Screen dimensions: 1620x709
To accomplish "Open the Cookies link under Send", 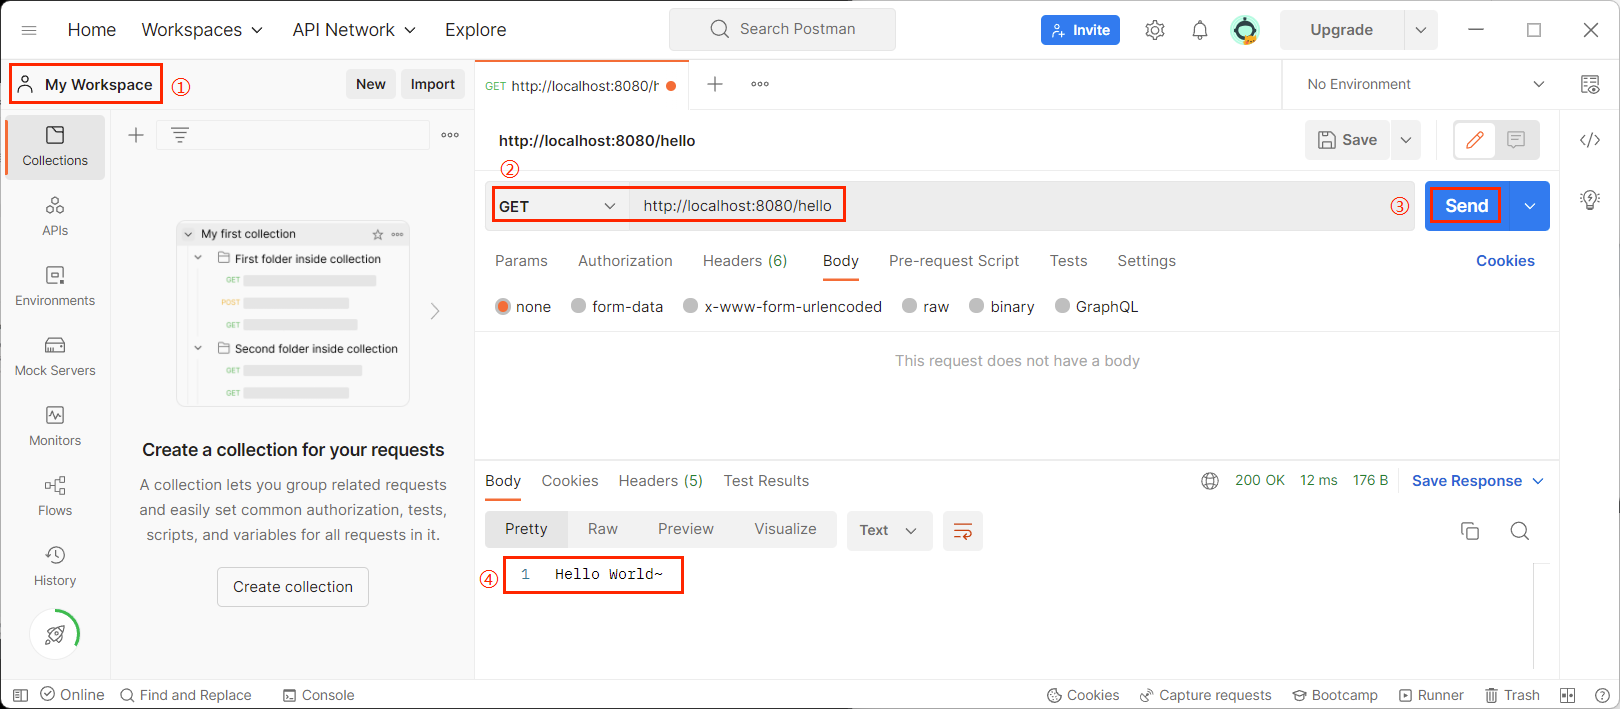I will [1505, 261].
